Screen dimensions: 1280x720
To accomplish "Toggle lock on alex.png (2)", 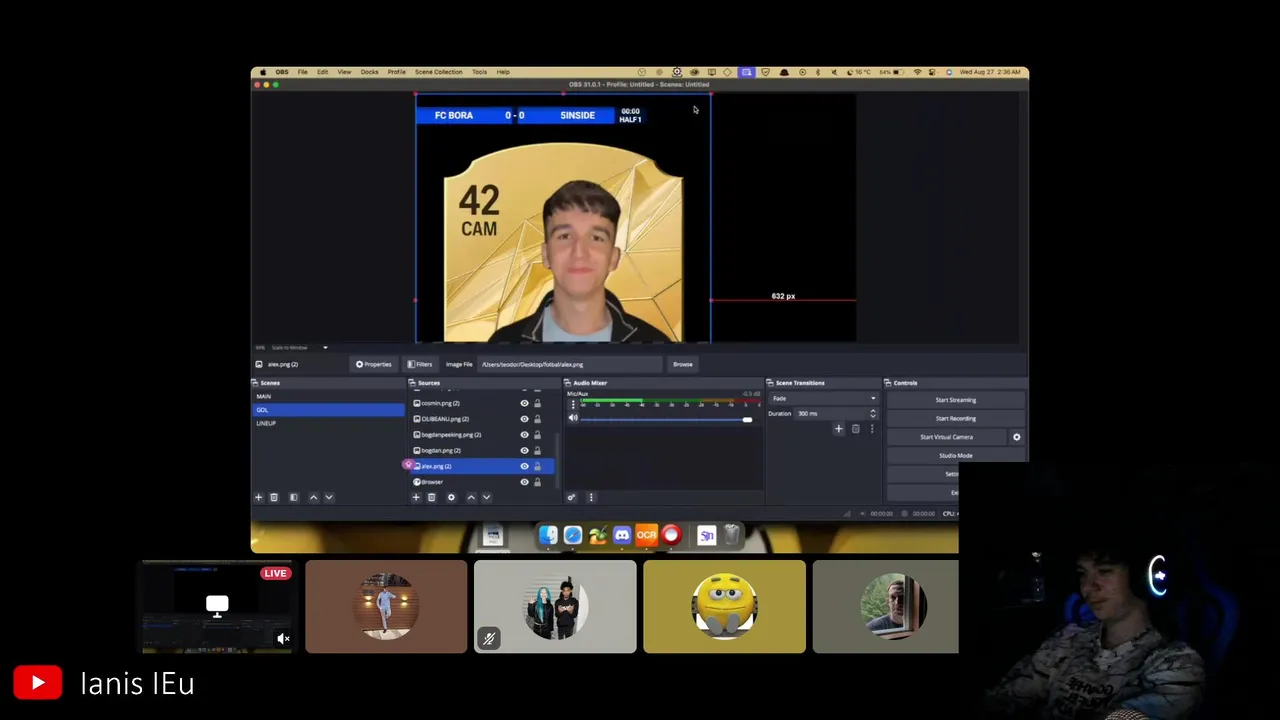I will pos(537,466).
